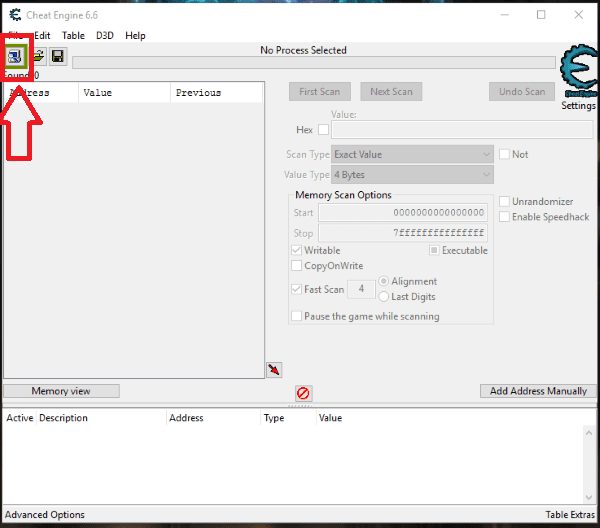Toggle the Writable checkbox

click(x=297, y=250)
